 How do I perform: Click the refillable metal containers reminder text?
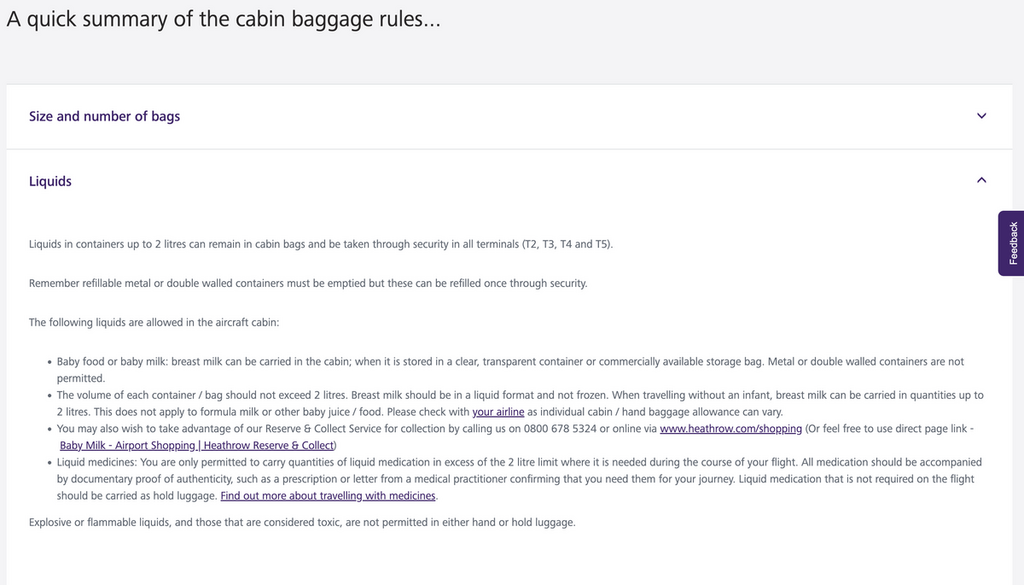(308, 283)
